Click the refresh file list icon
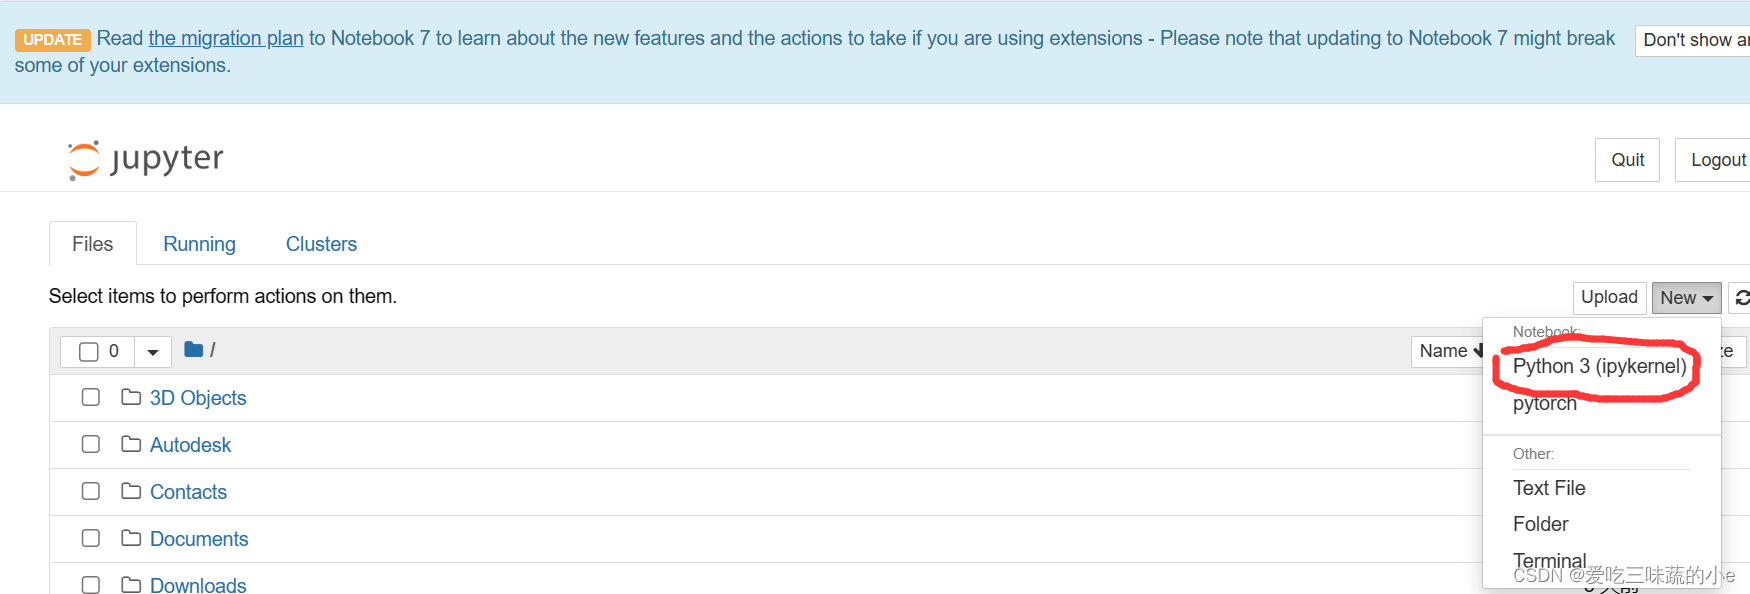 coord(1742,298)
